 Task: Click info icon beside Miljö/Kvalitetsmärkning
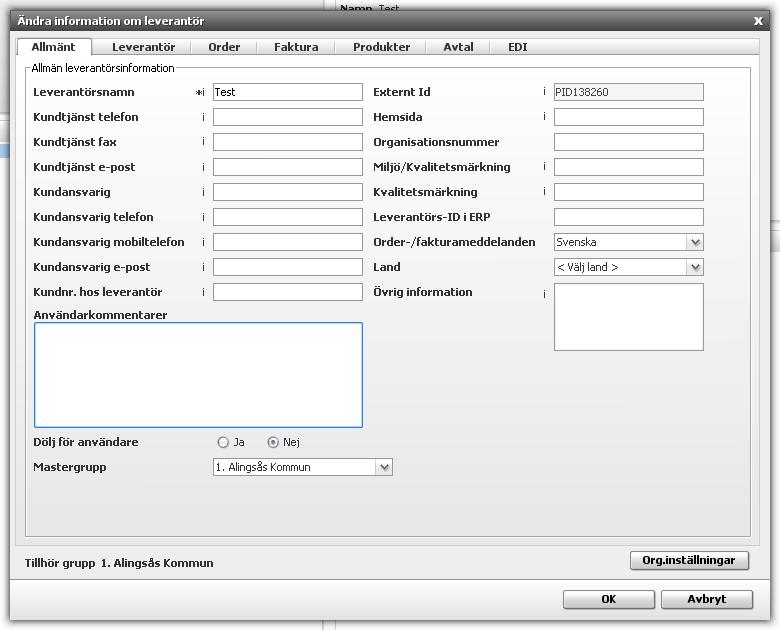(544, 166)
